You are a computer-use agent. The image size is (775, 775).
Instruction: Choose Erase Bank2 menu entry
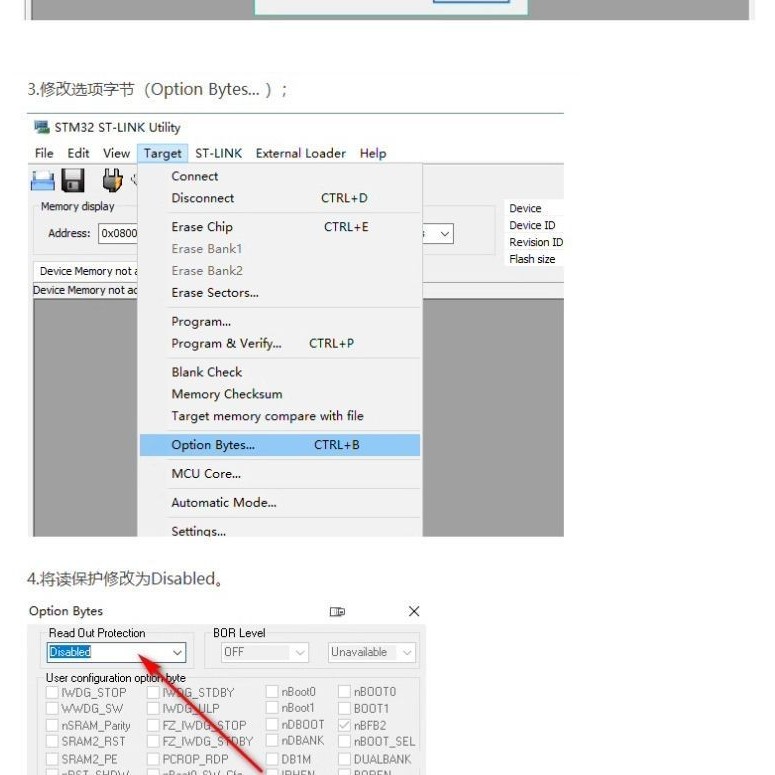tap(280, 271)
